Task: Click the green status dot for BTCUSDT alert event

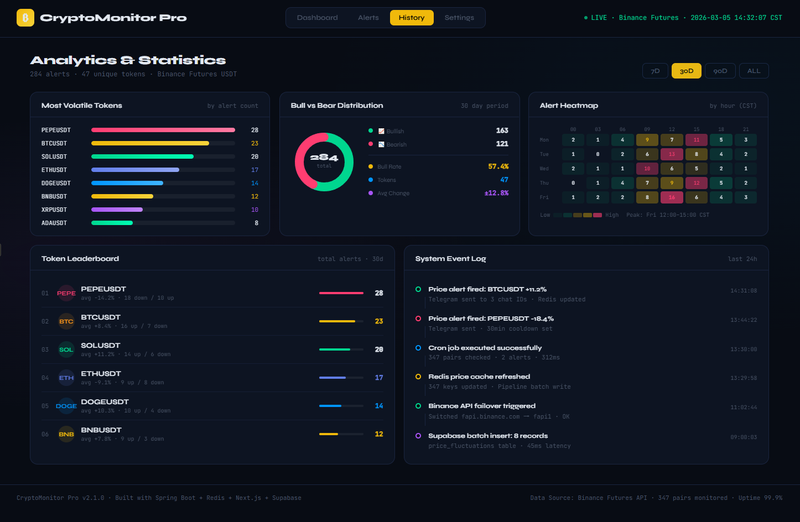Action: pos(418,290)
